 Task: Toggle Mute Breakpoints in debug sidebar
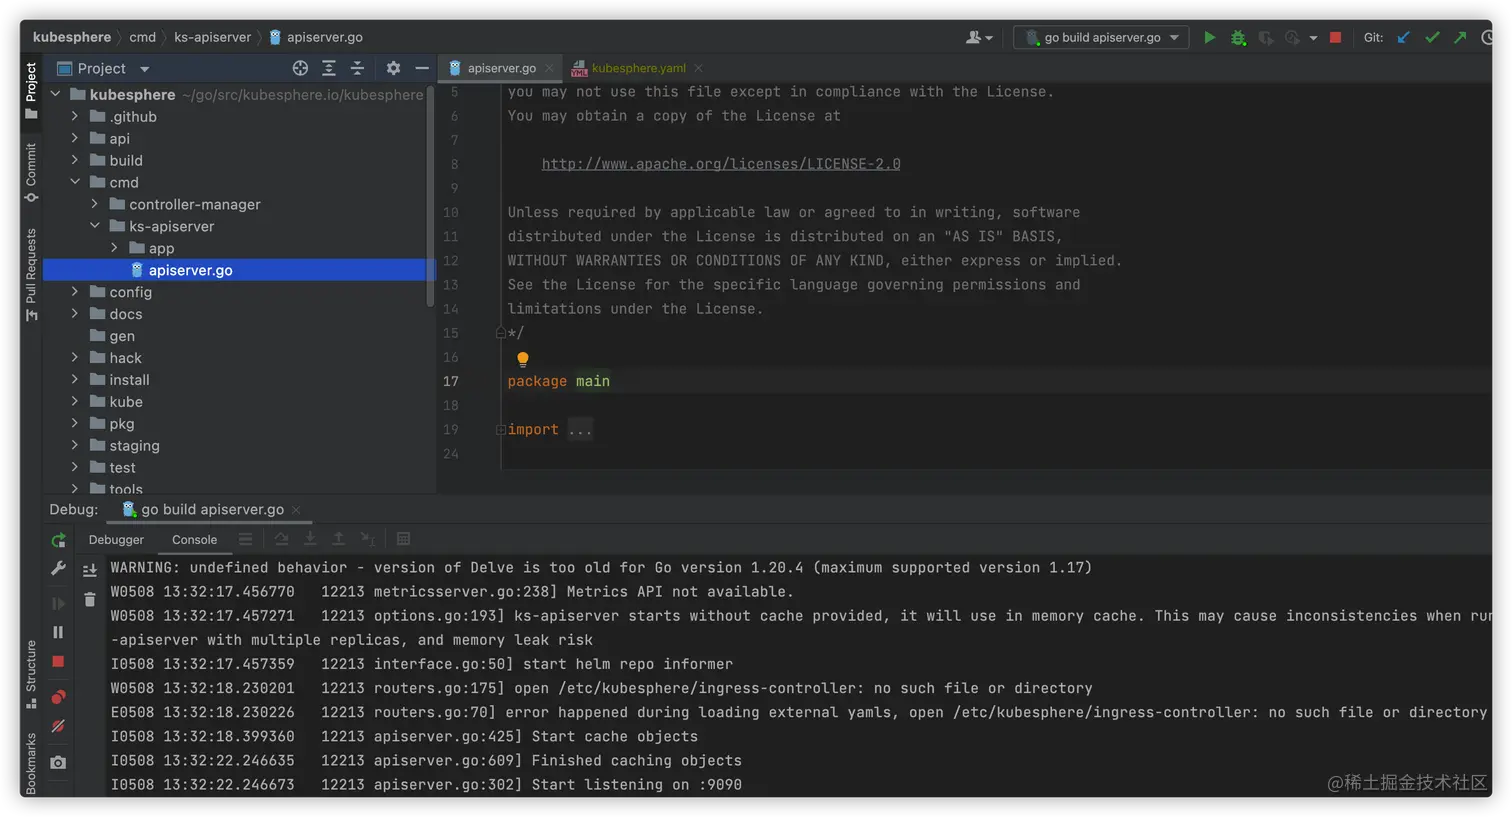tap(58, 727)
